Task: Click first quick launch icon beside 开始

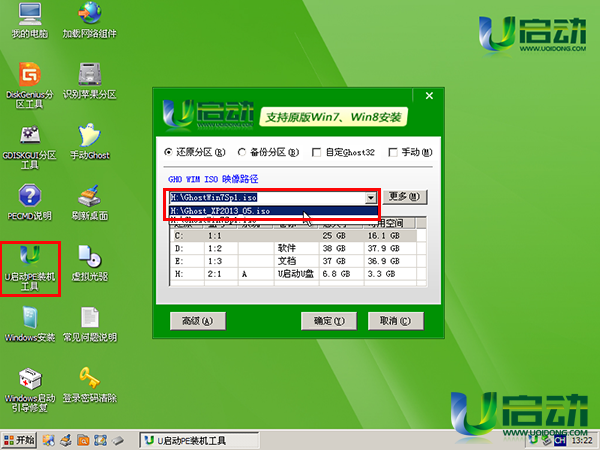Action: [49, 440]
